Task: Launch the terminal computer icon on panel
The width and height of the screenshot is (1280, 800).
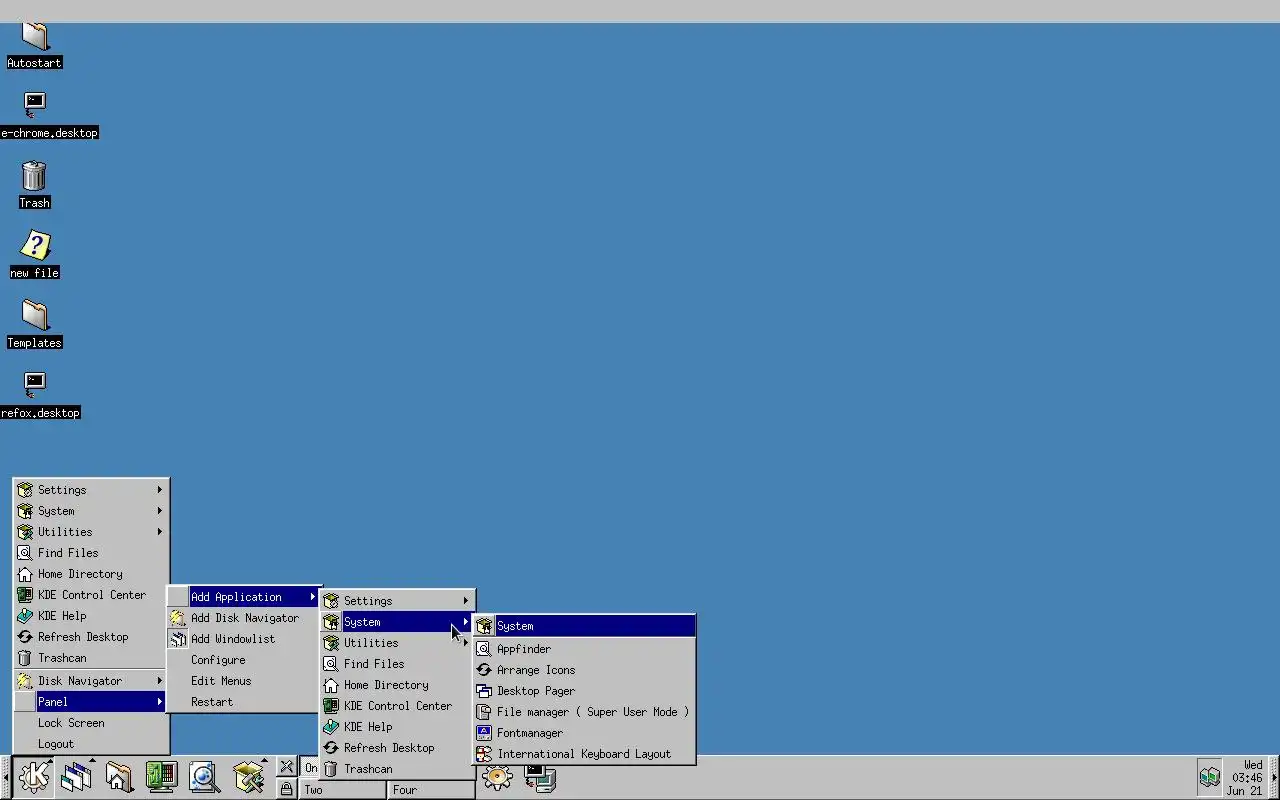Action: (x=540, y=777)
